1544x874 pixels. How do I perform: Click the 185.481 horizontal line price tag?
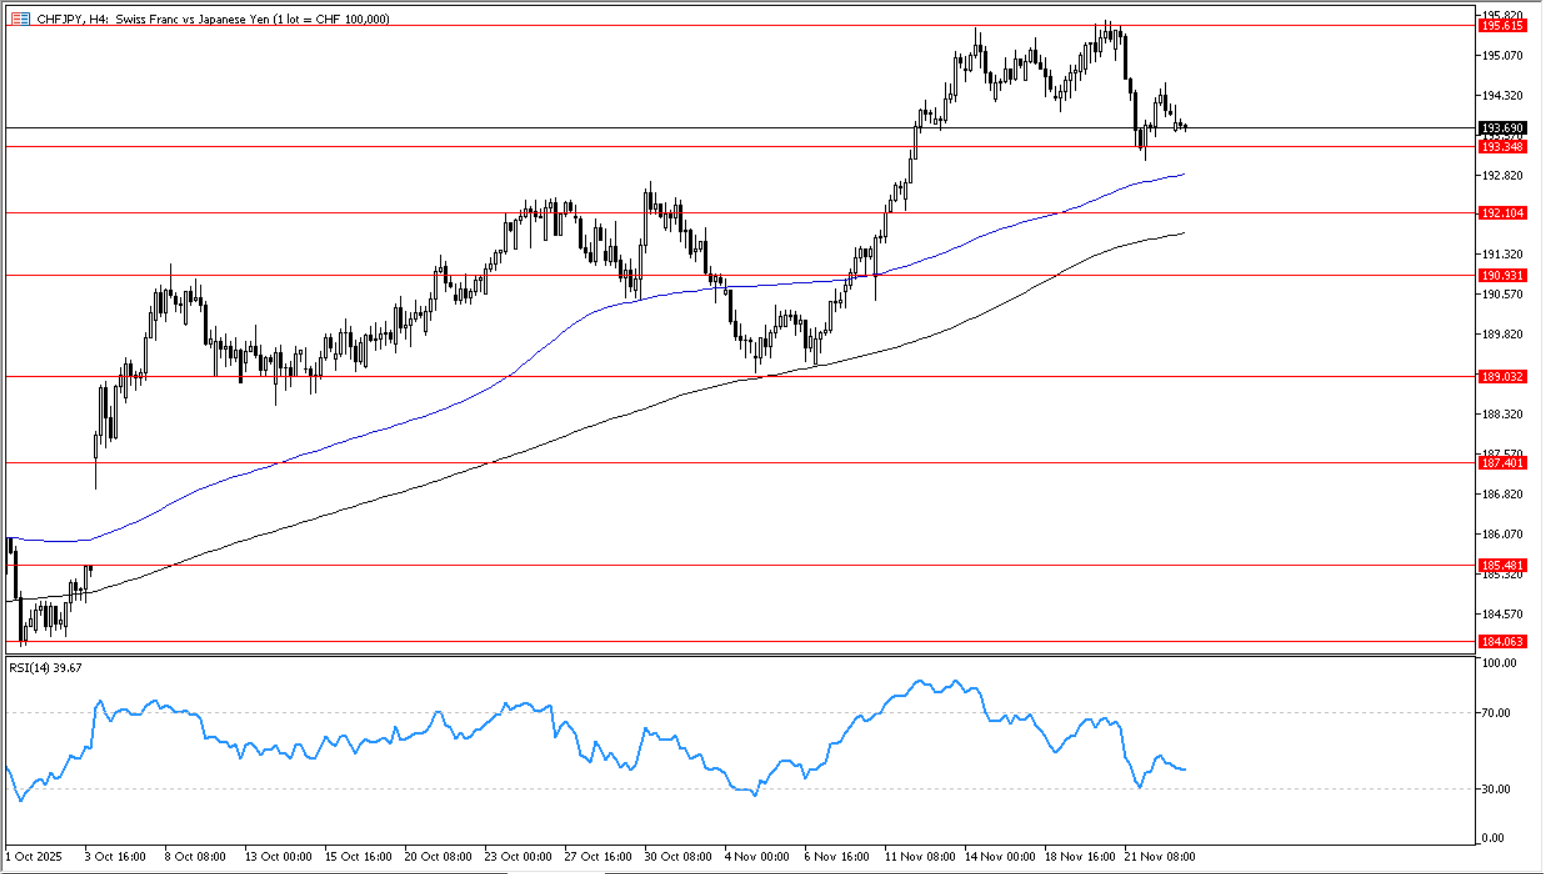tap(1502, 565)
